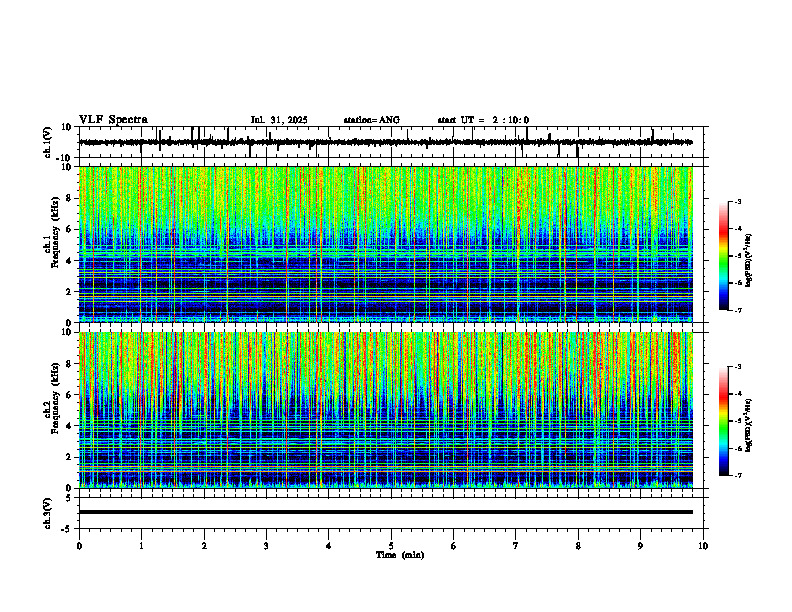The image size is (792, 612).
Task: Click the "station=ANG" header label
Action: (x=372, y=120)
